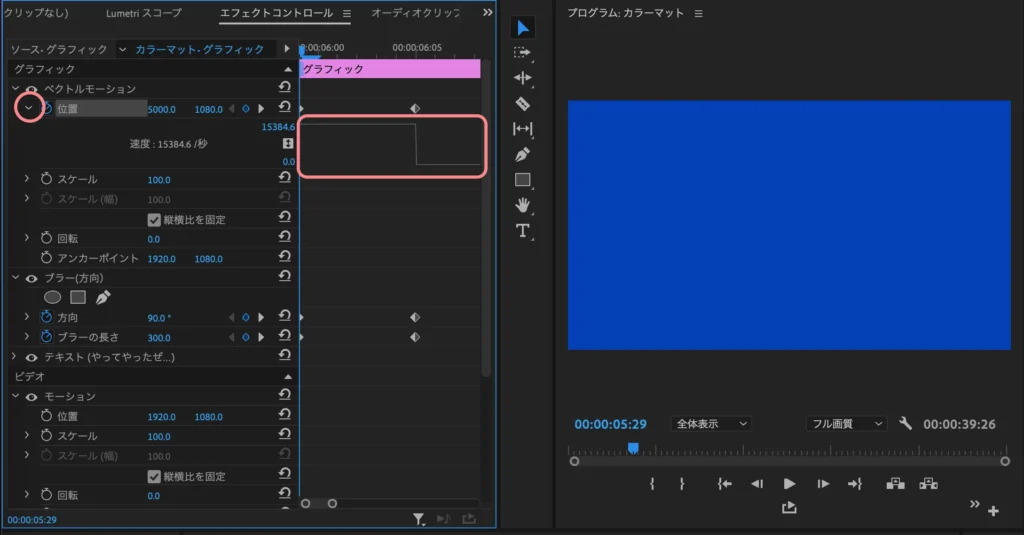Collapse the 位置 velocity graph chevron
The image size is (1024, 535).
point(28,108)
